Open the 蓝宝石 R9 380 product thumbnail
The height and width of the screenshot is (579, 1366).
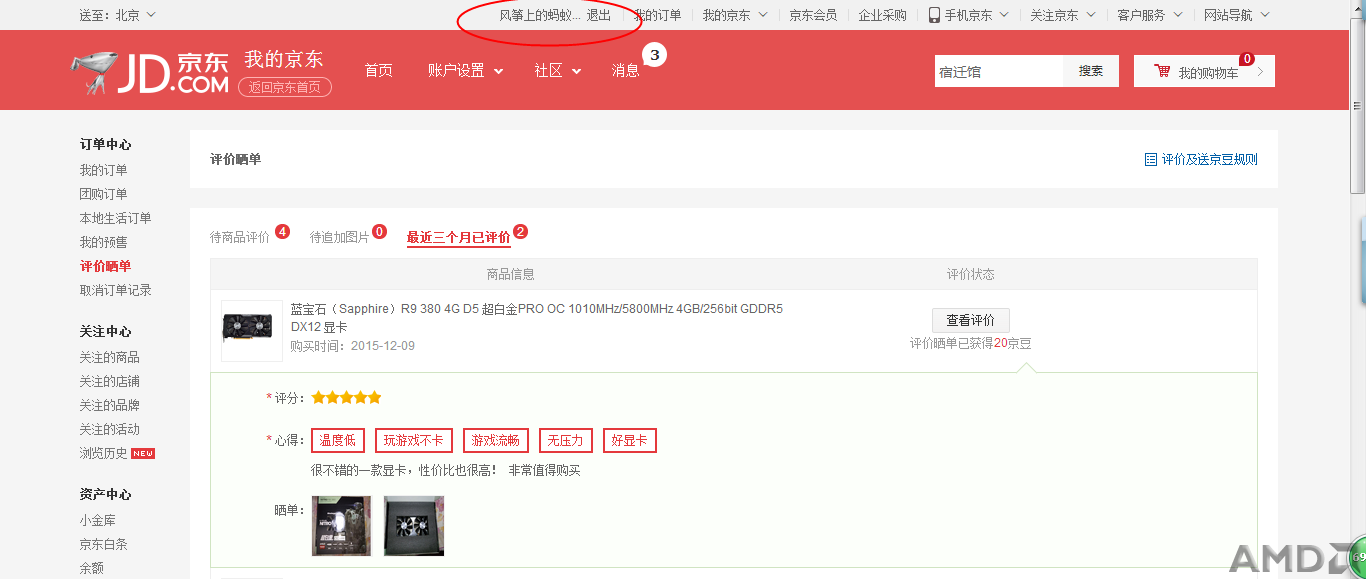tap(252, 330)
